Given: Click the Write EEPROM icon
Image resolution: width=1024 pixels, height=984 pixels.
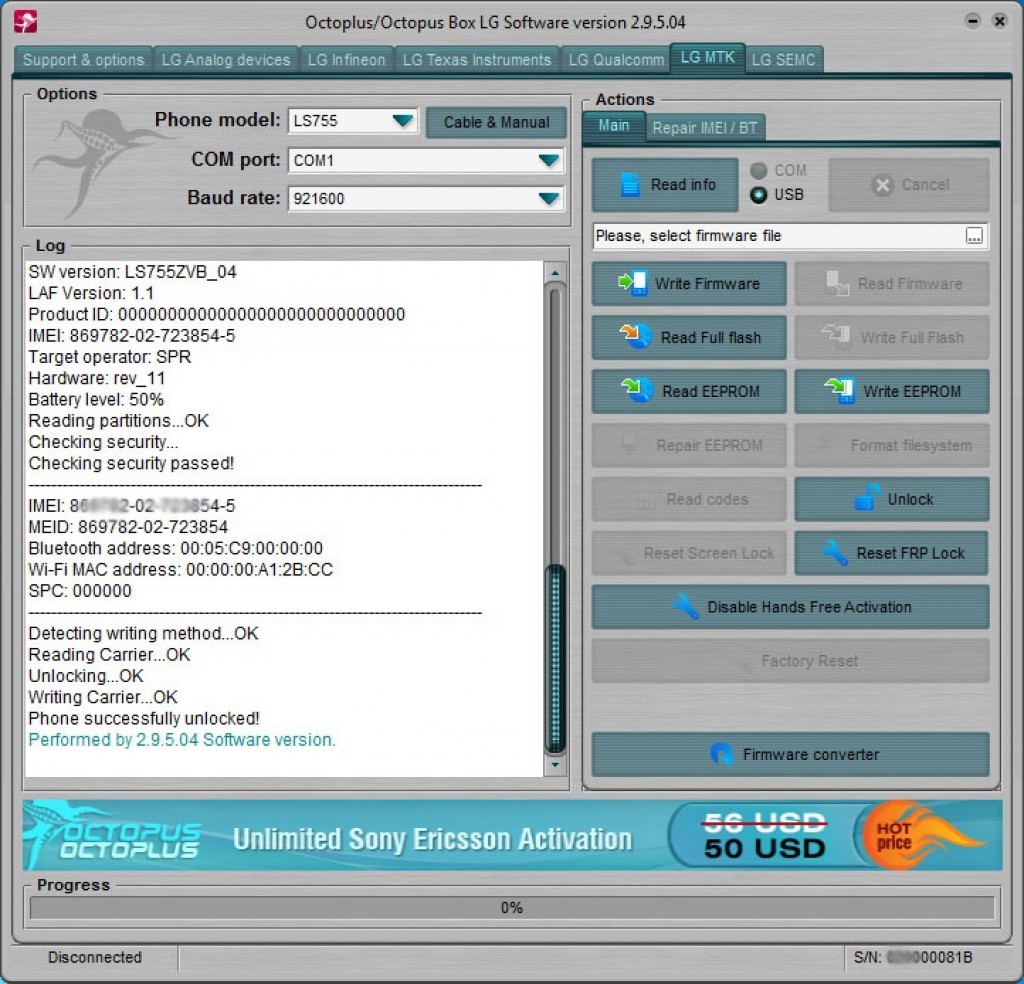Looking at the screenshot, I should click(x=839, y=391).
